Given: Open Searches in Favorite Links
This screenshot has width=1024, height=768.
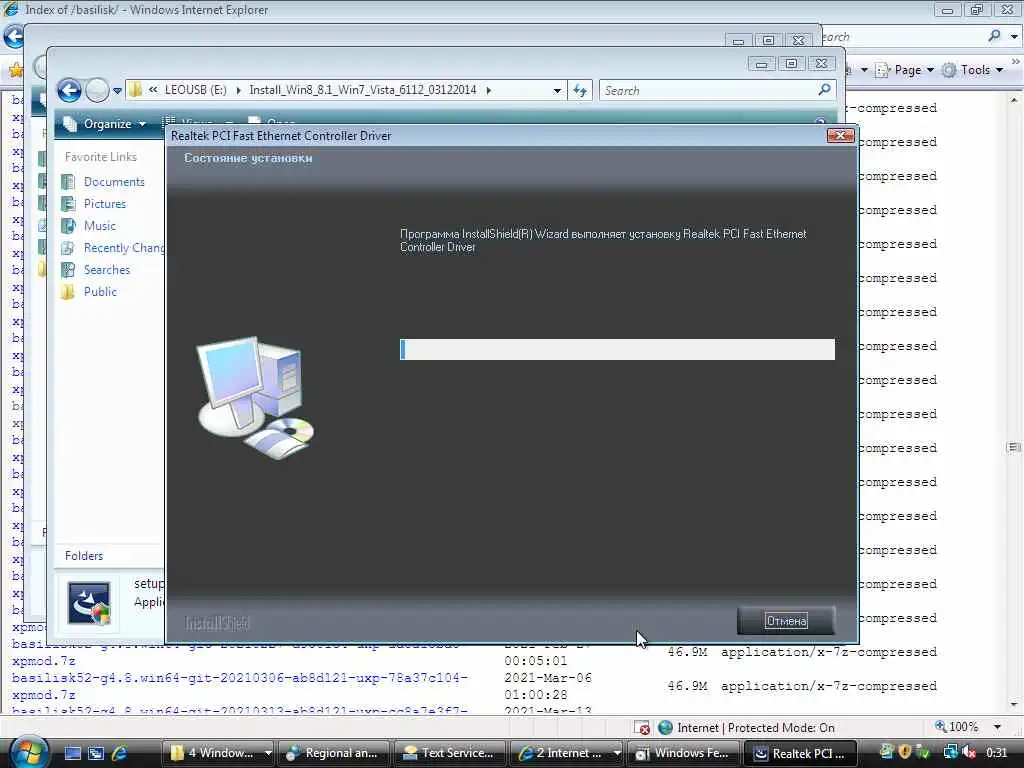Looking at the screenshot, I should pos(106,270).
